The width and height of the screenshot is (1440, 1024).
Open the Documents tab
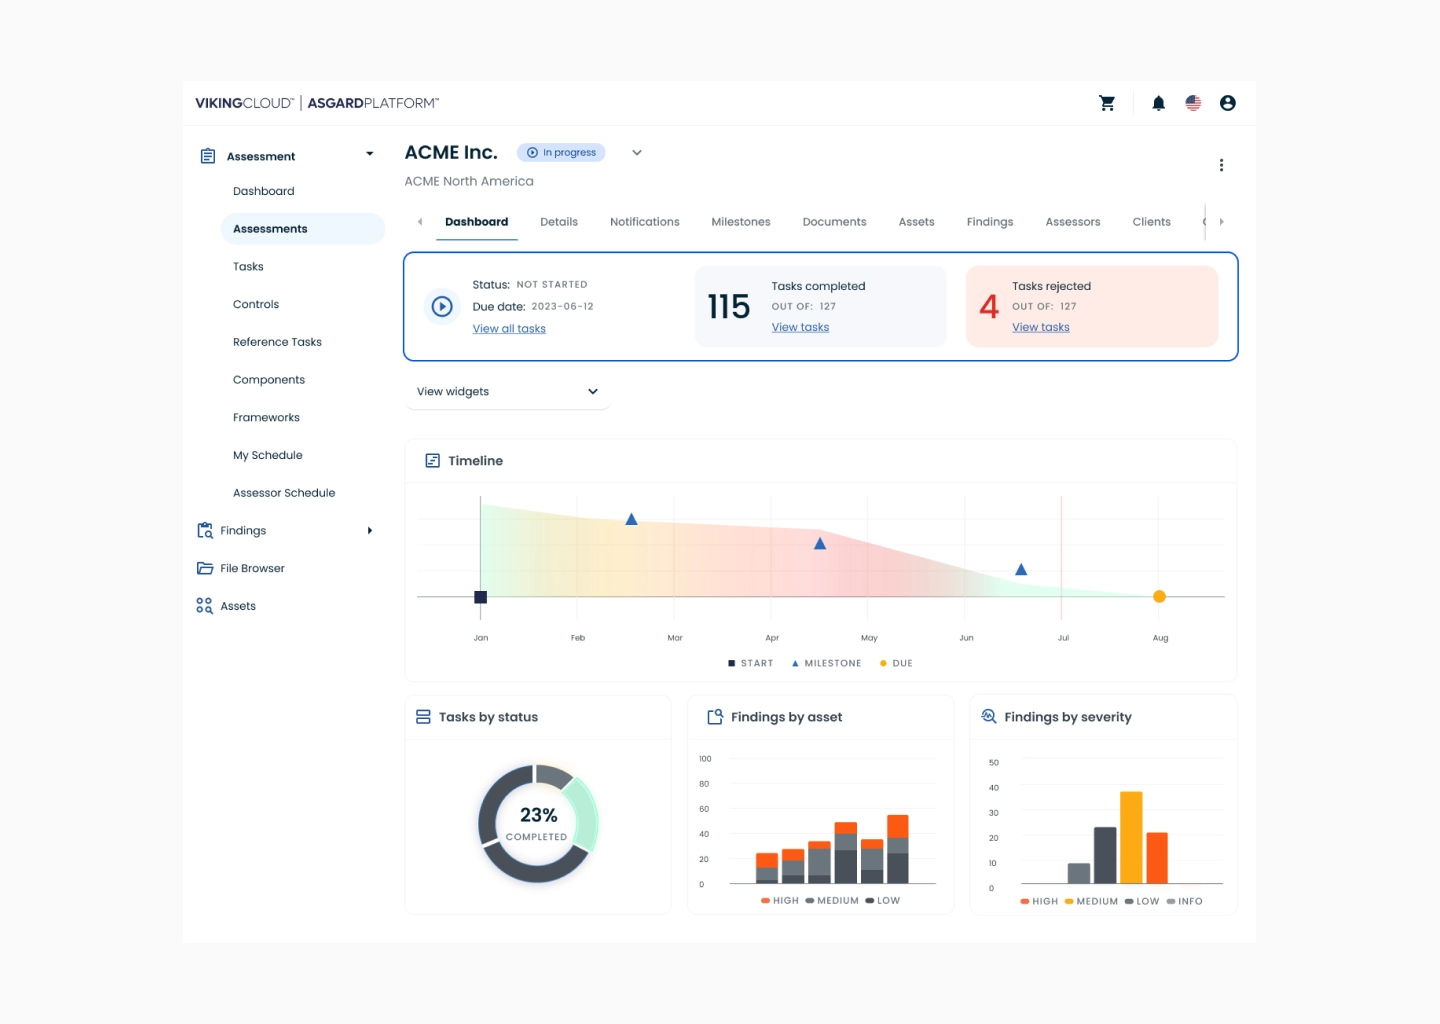pos(835,222)
